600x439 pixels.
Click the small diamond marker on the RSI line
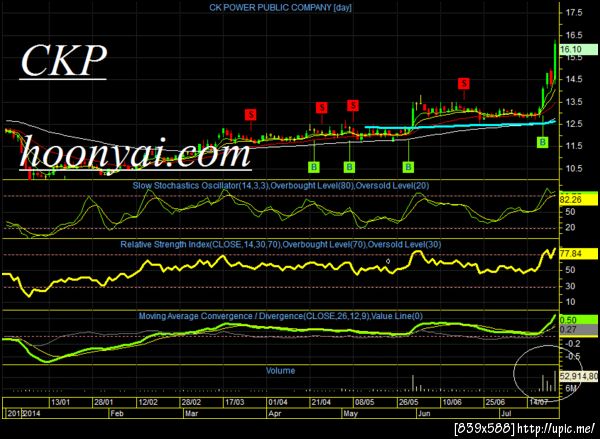[x=388, y=261]
